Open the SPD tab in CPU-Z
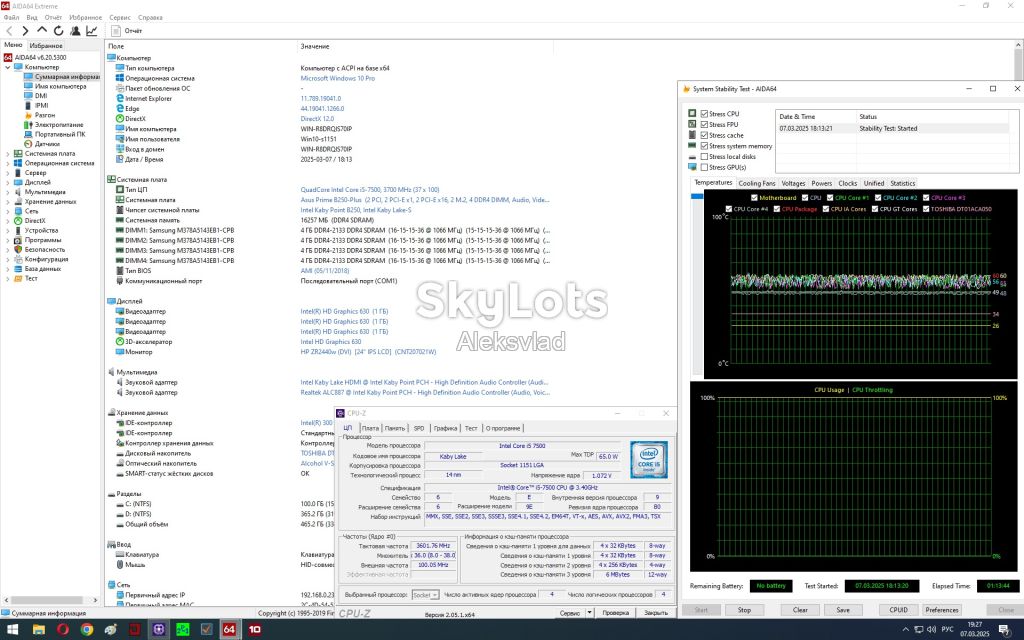Viewport: 1024px width, 640px height. pyautogui.click(x=419, y=428)
